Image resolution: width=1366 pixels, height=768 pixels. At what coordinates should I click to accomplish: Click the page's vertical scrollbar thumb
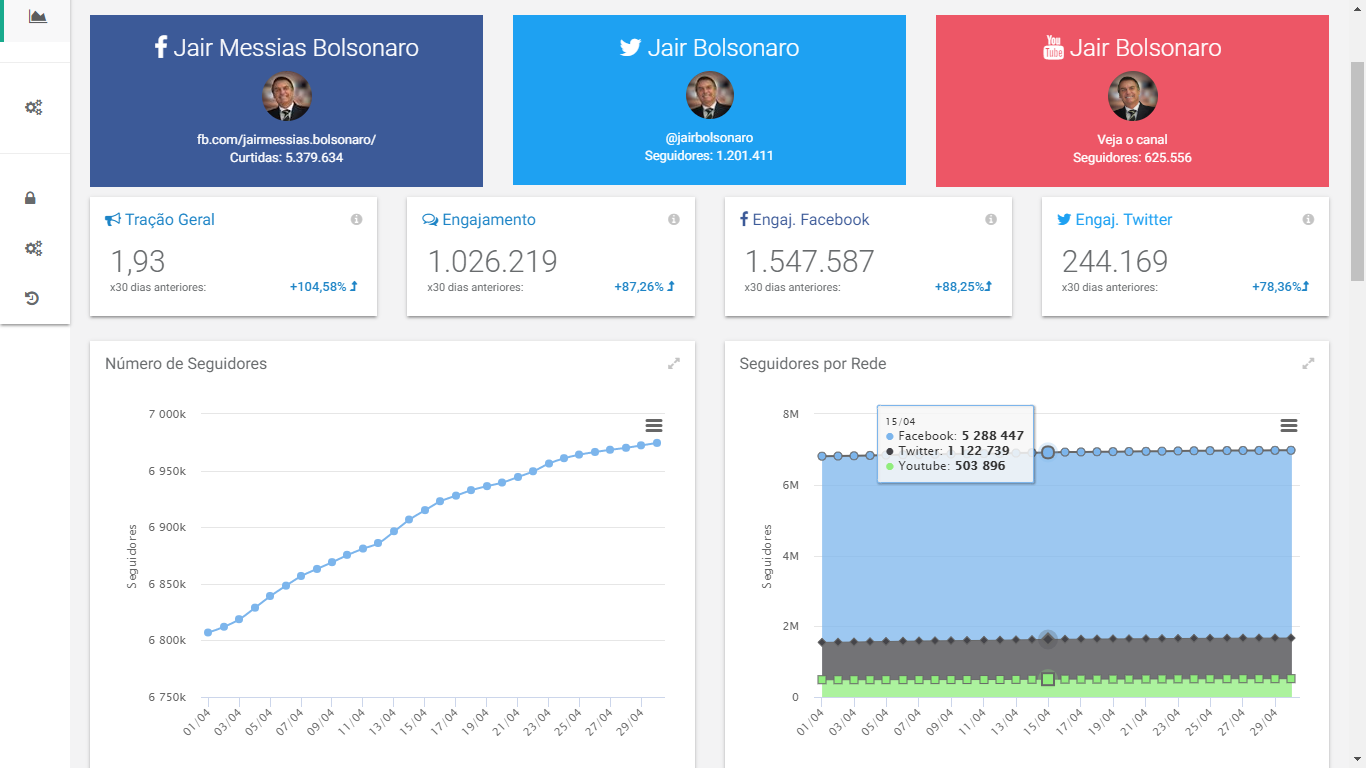pyautogui.click(x=1357, y=170)
